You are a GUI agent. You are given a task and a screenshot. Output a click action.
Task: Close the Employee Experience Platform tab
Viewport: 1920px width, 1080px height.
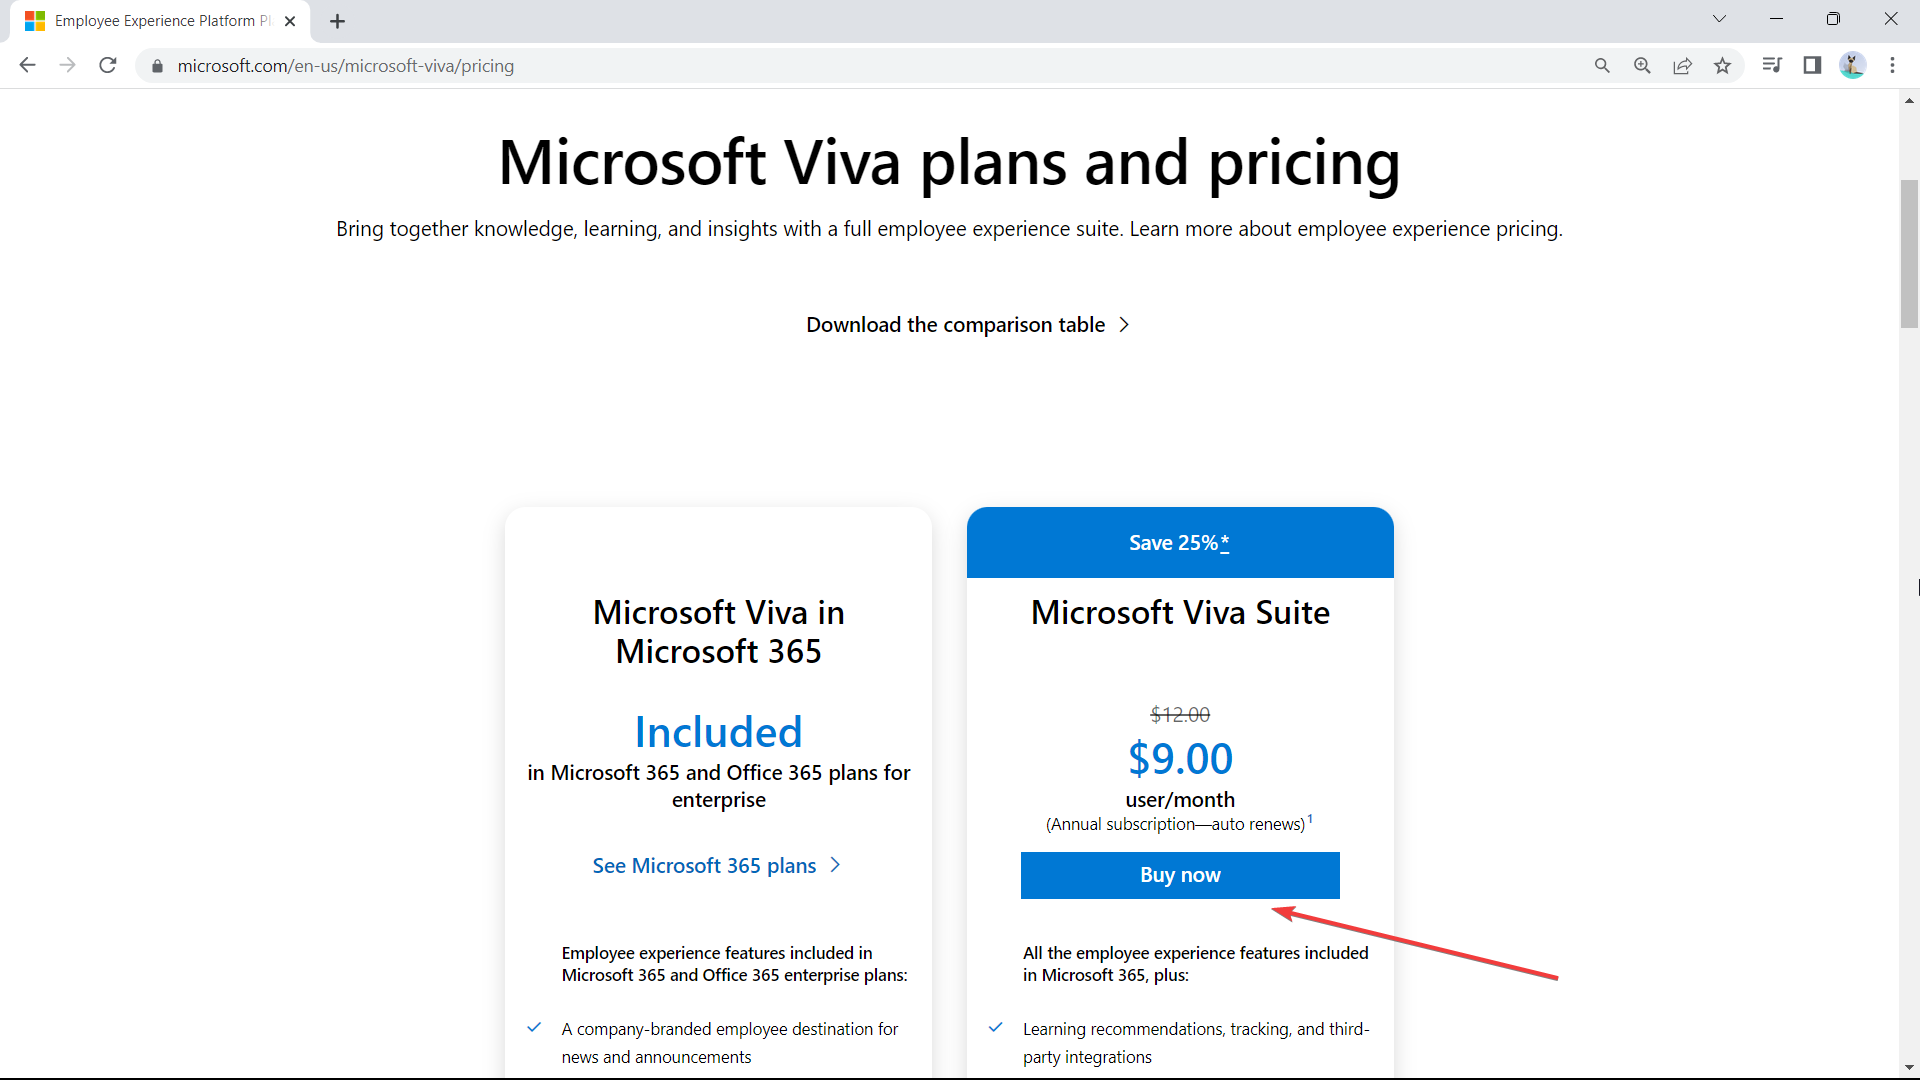point(290,21)
